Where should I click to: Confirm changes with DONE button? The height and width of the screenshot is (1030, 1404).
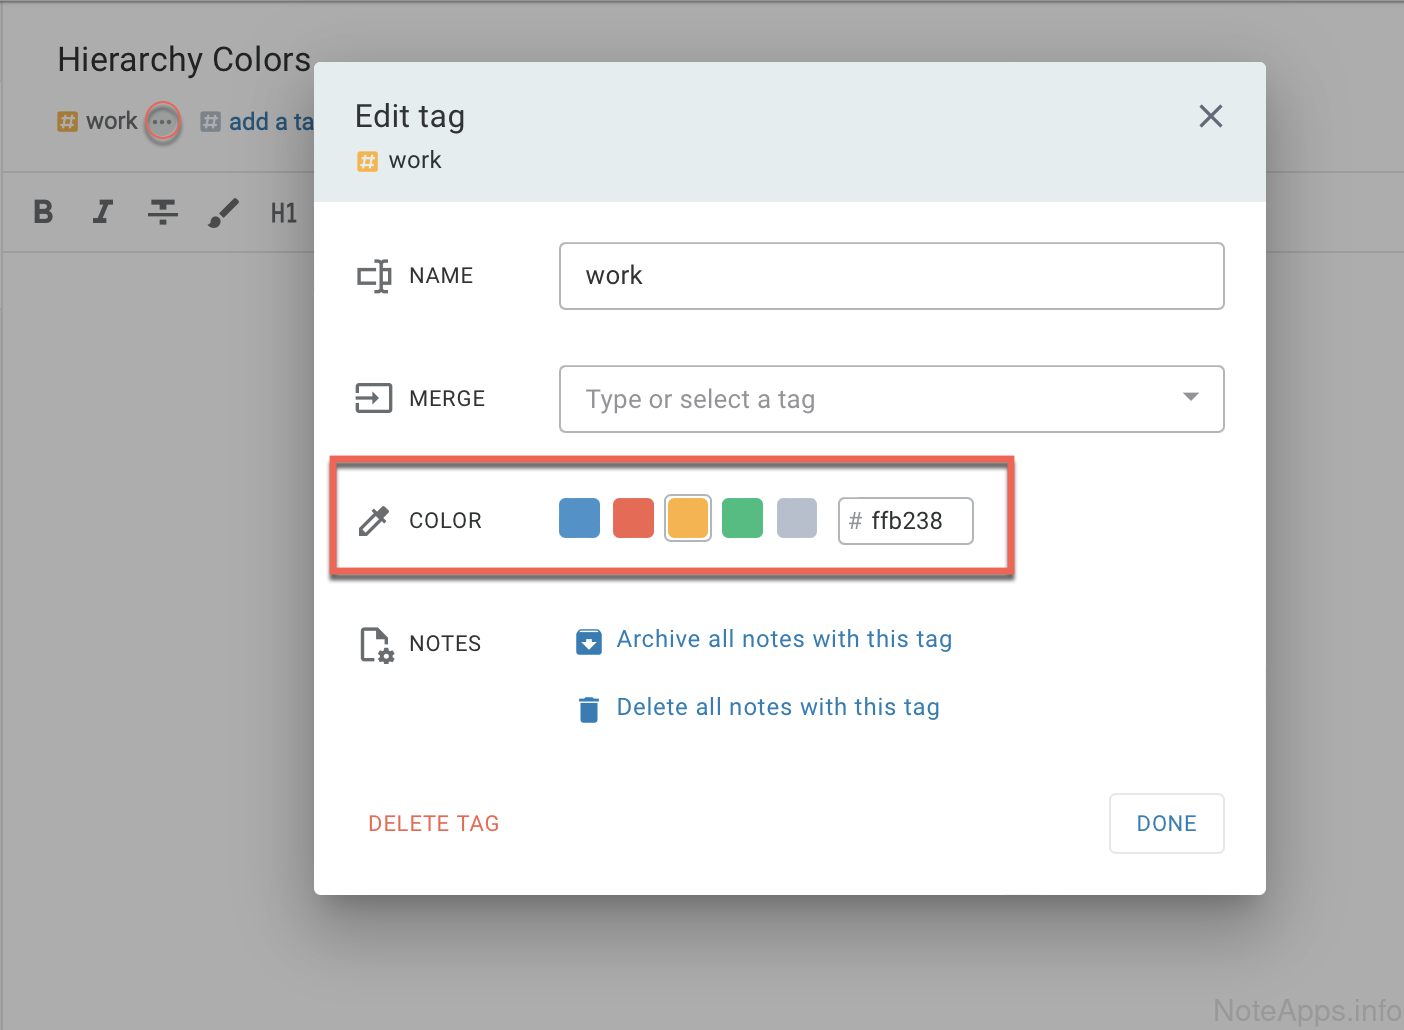[x=1166, y=824]
